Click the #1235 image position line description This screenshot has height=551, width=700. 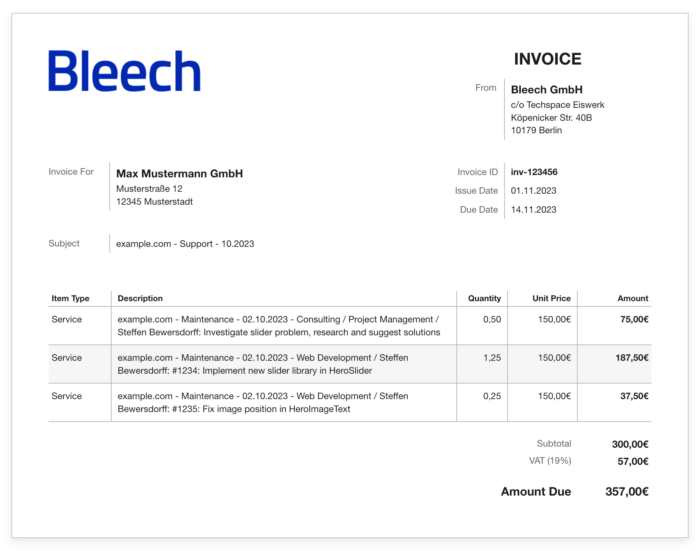263,402
